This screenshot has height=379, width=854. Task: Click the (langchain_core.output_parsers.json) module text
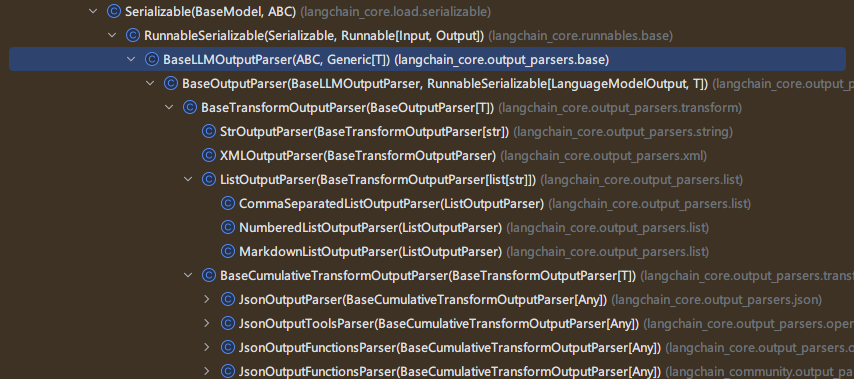[717, 299]
